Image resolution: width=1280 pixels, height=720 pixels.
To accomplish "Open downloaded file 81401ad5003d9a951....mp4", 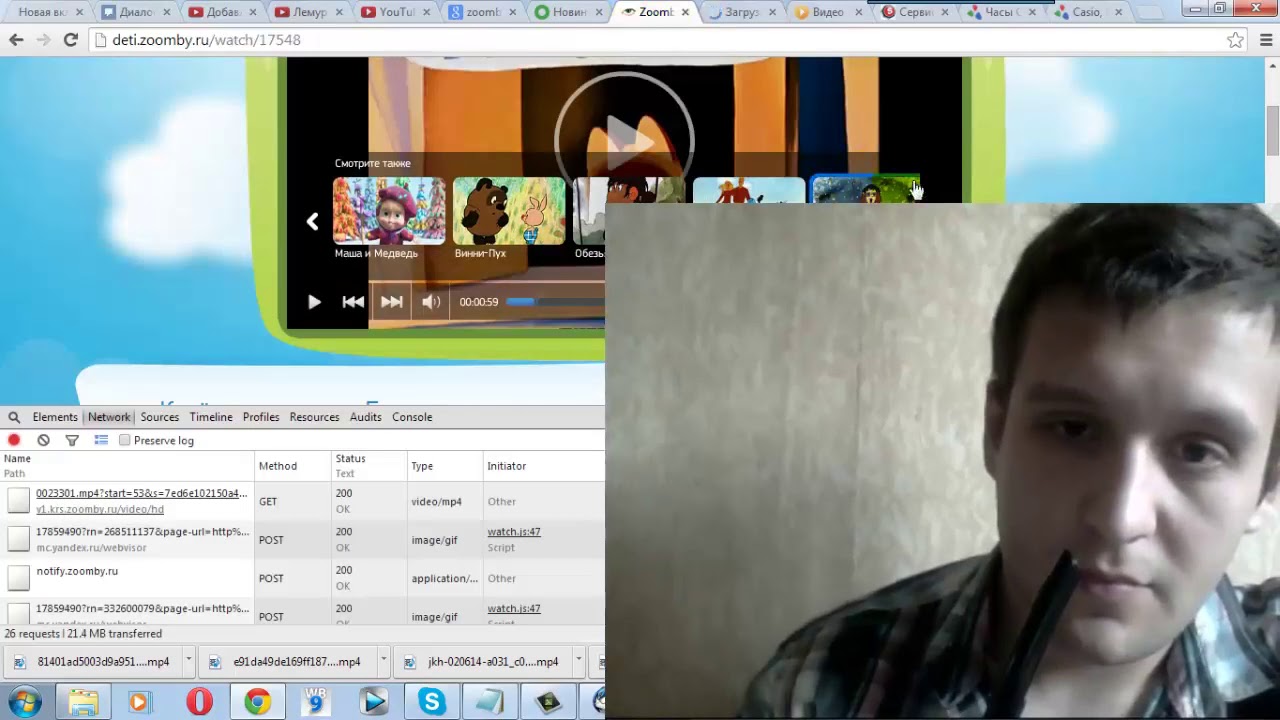I will 94,662.
